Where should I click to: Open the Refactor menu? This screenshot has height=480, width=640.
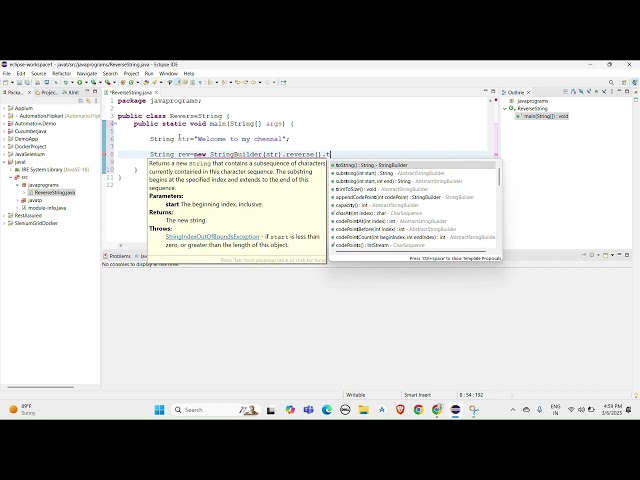62,73
